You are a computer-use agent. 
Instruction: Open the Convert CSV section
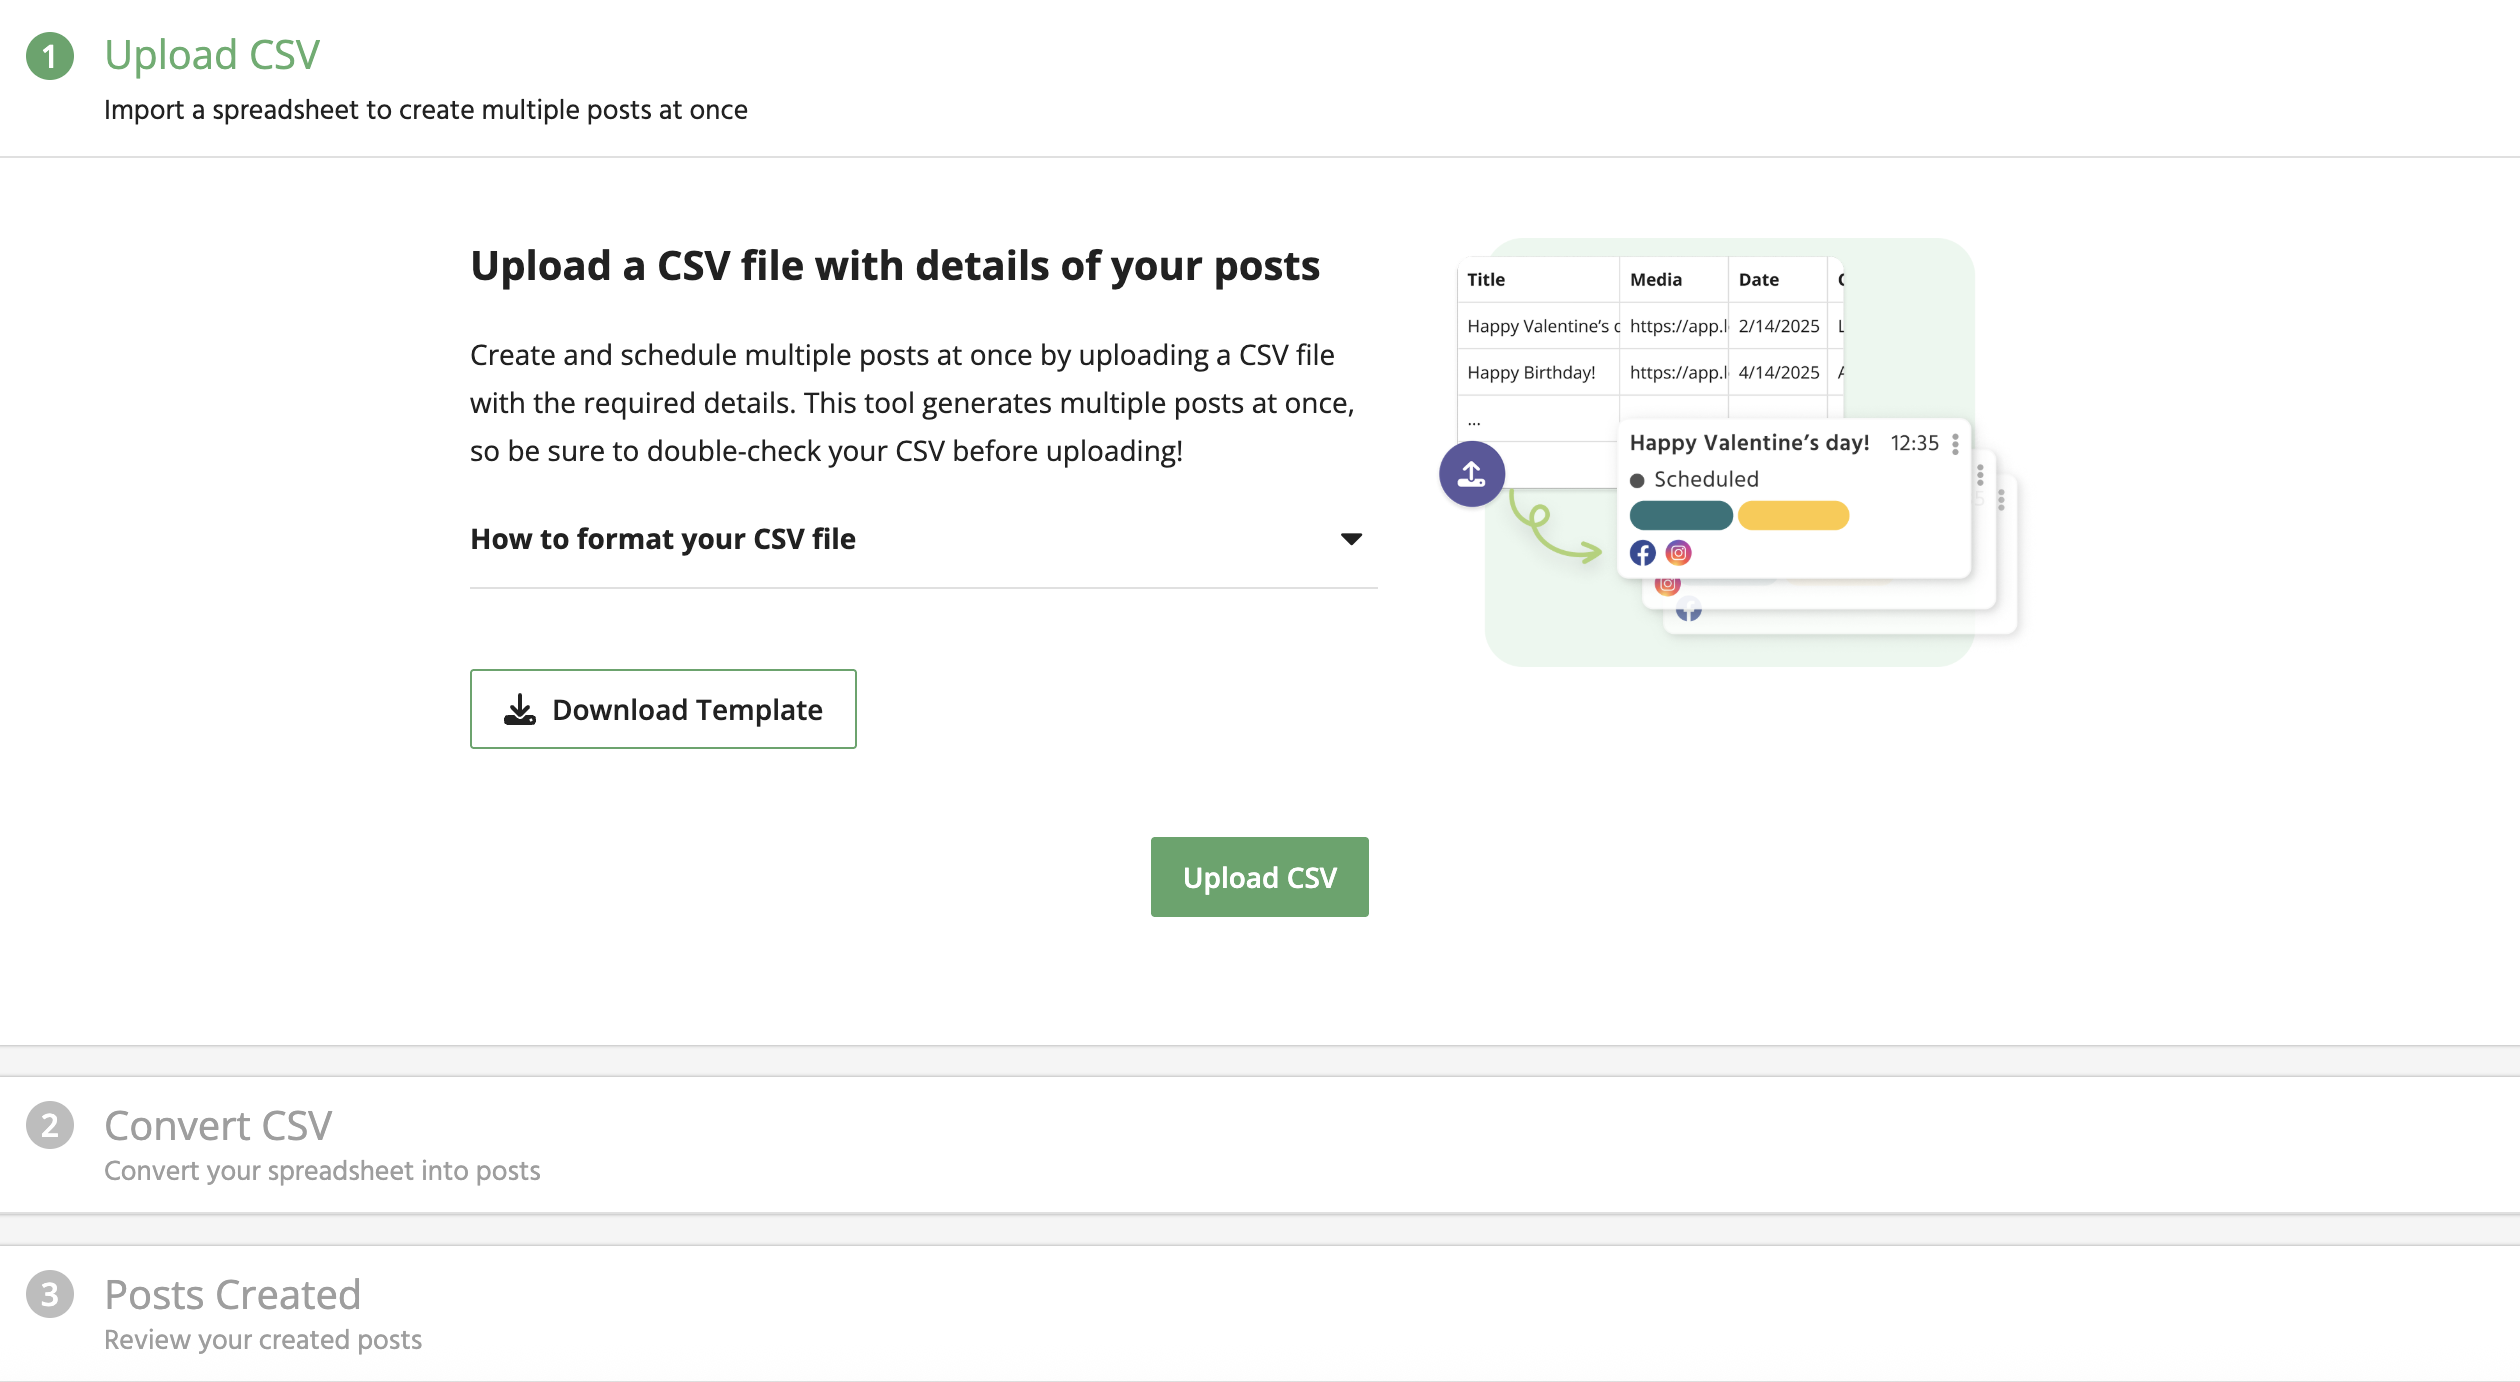[218, 1124]
